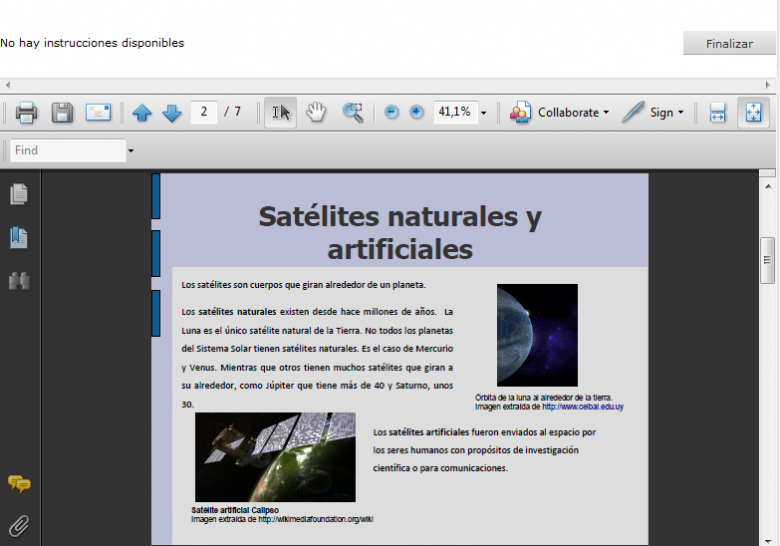The width and height of the screenshot is (780, 546).
Task: Click the zoom in plus button
Action: pyautogui.click(x=416, y=112)
